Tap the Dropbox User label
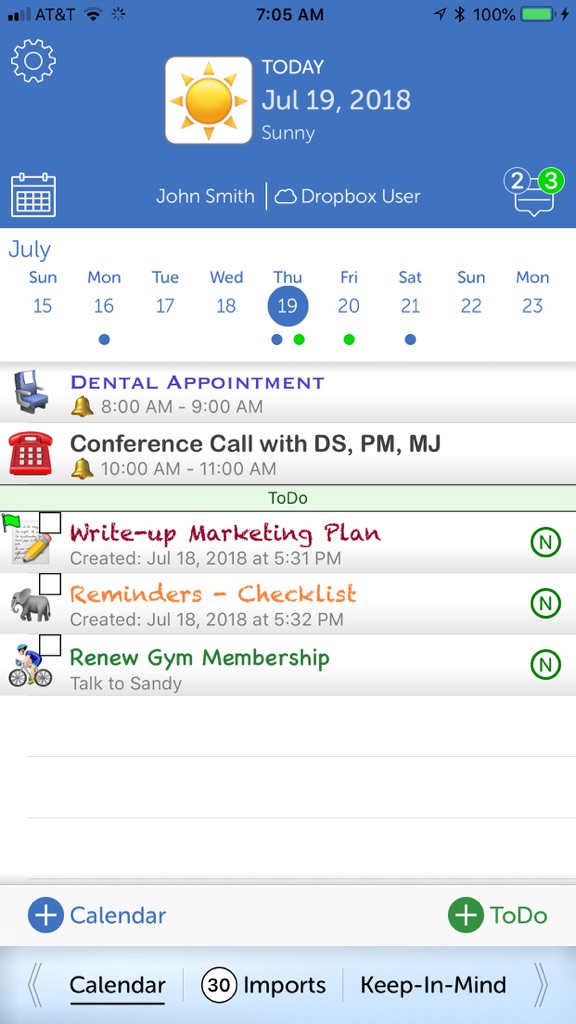 (x=360, y=197)
